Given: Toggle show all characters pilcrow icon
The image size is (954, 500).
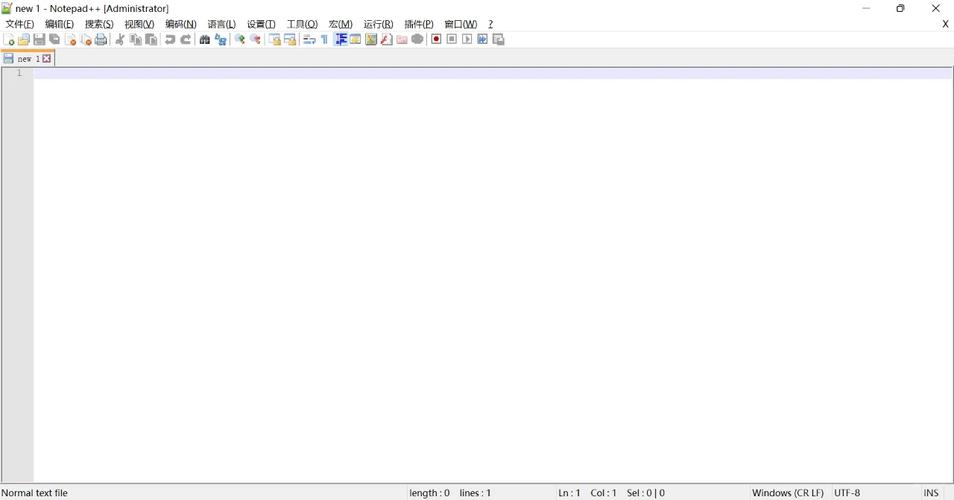Looking at the screenshot, I should point(324,40).
